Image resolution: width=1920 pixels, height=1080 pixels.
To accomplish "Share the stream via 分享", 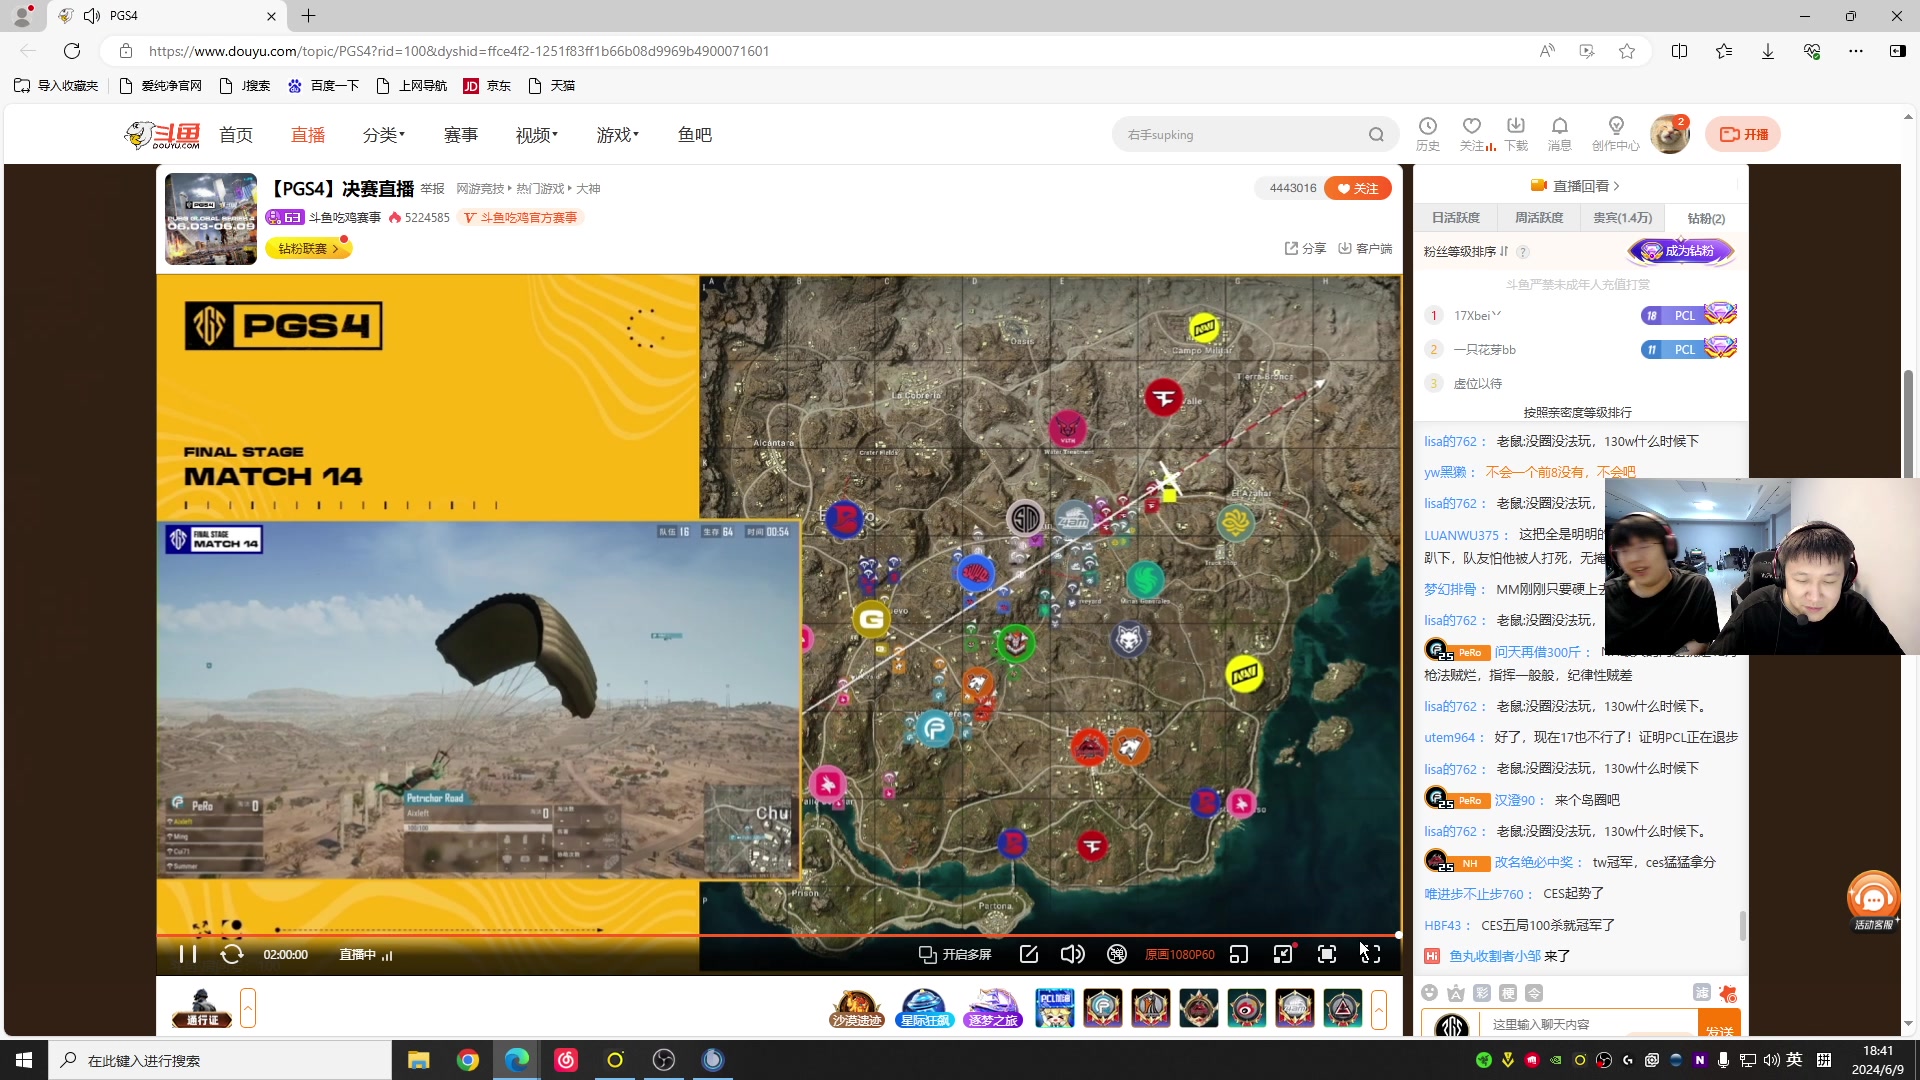I will pos(1305,248).
